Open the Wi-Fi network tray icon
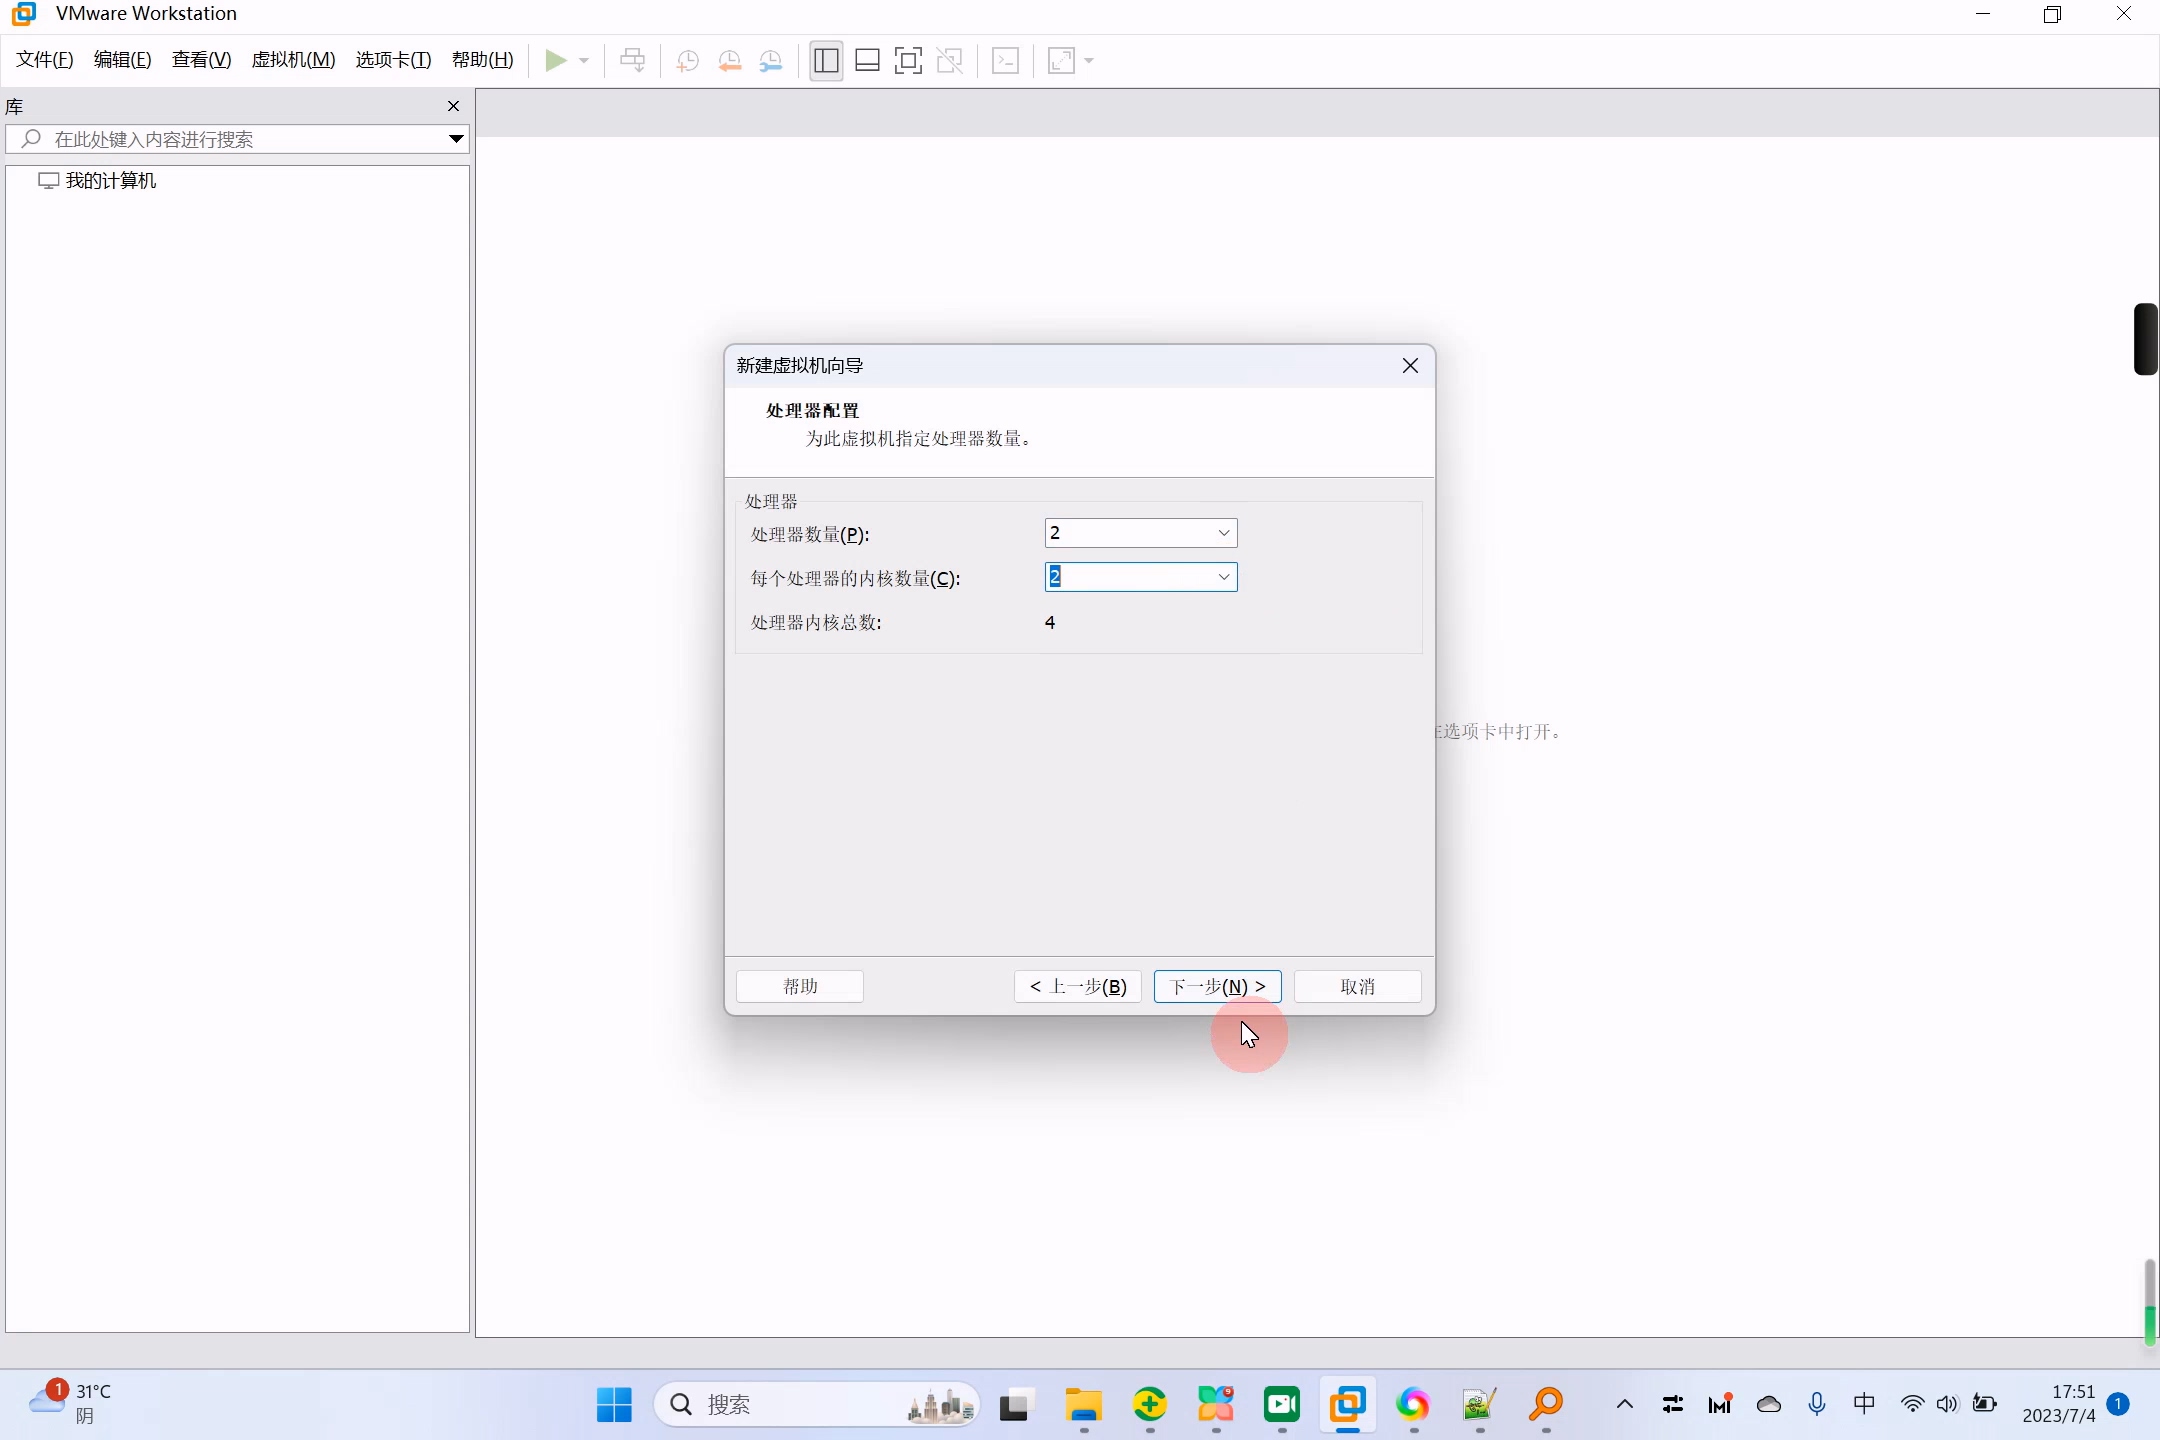Image resolution: width=2160 pixels, height=1440 pixels. click(1912, 1405)
